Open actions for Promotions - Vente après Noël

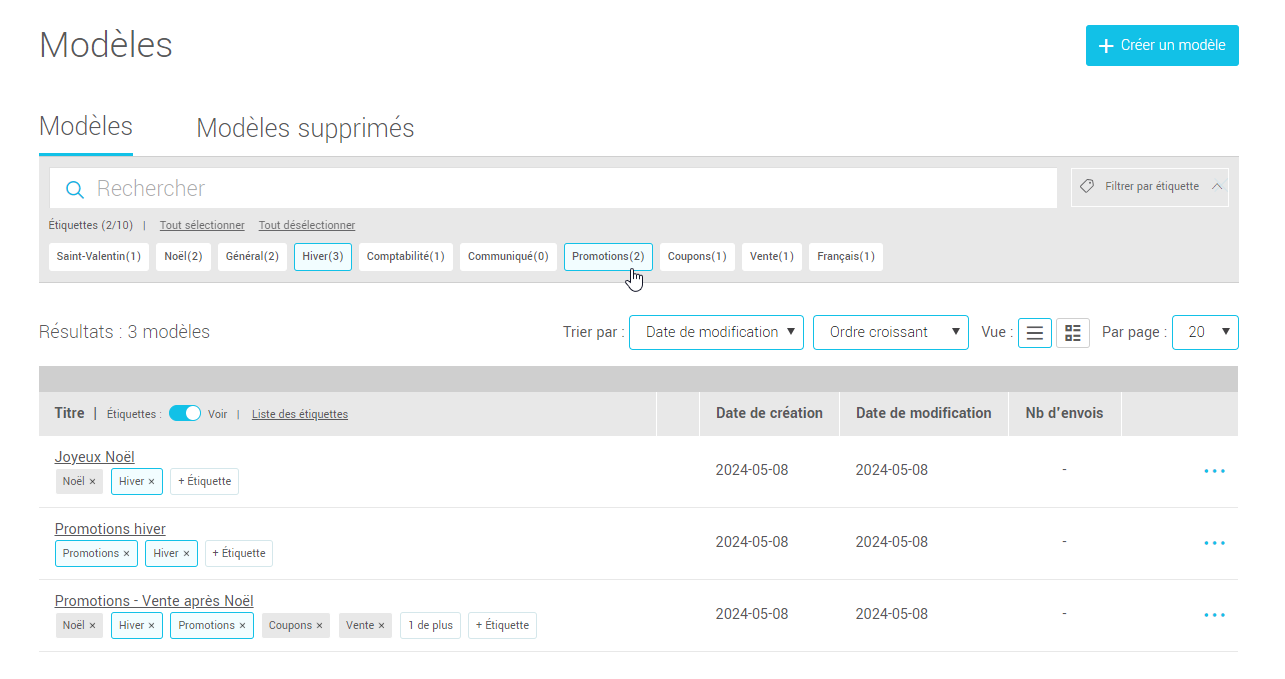coord(1214,615)
